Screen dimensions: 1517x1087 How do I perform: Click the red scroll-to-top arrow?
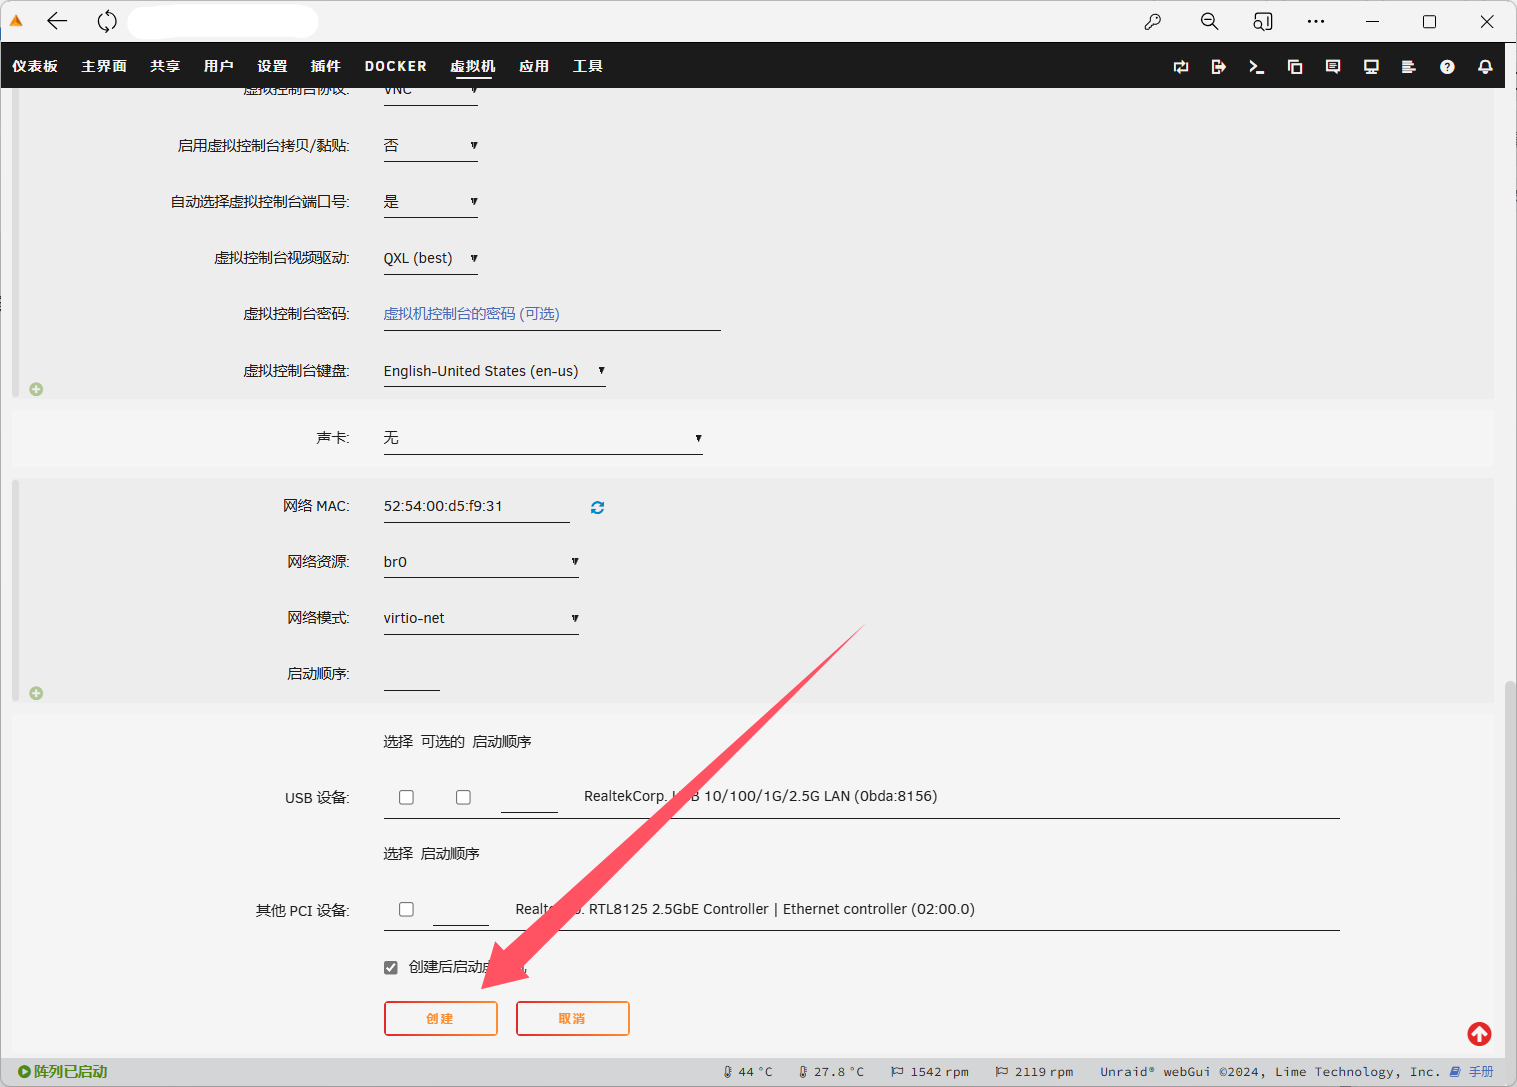1479,1034
